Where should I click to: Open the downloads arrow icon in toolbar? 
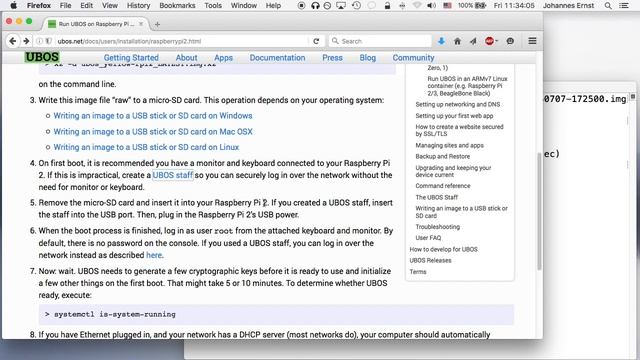click(441, 41)
